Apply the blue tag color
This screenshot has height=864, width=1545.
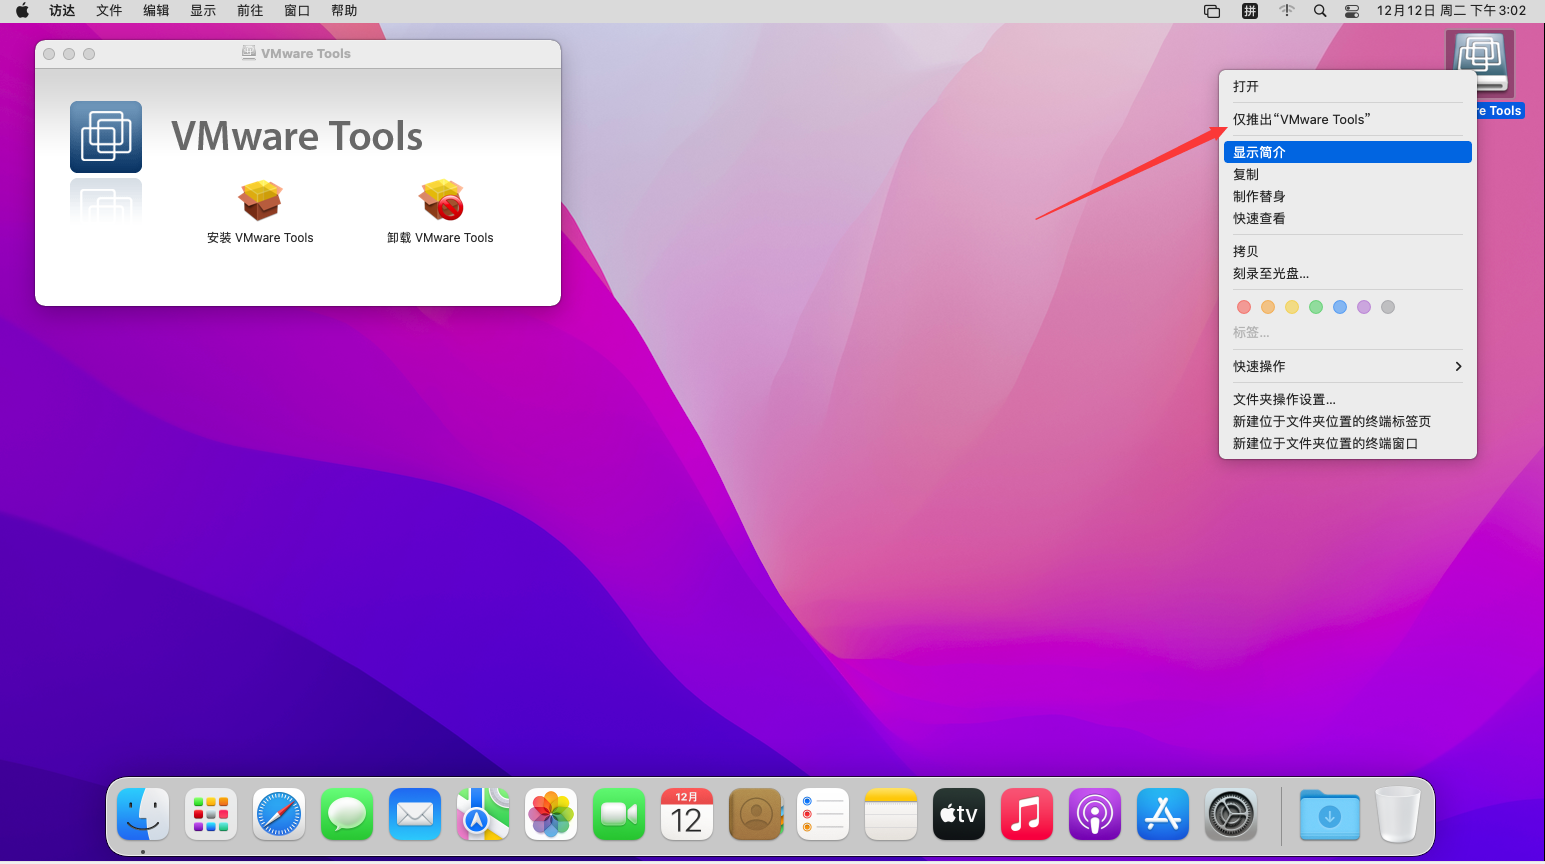point(1340,307)
